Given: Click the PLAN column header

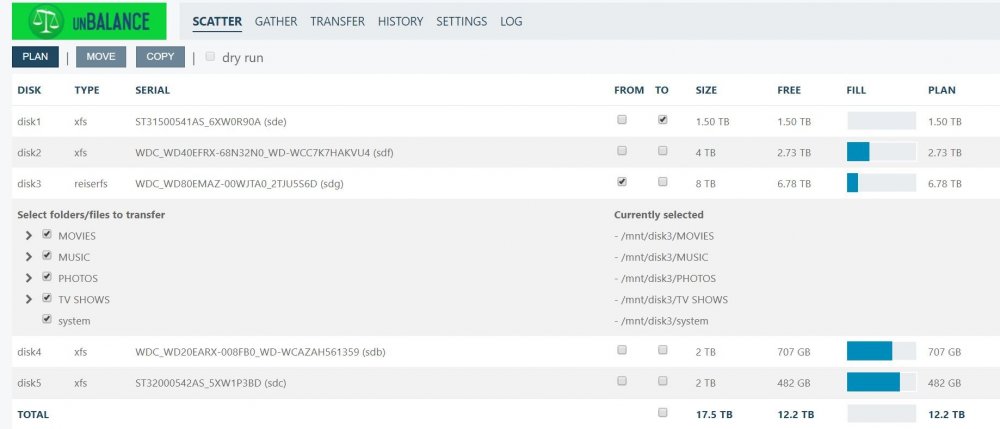Looking at the screenshot, I should pos(941,91).
